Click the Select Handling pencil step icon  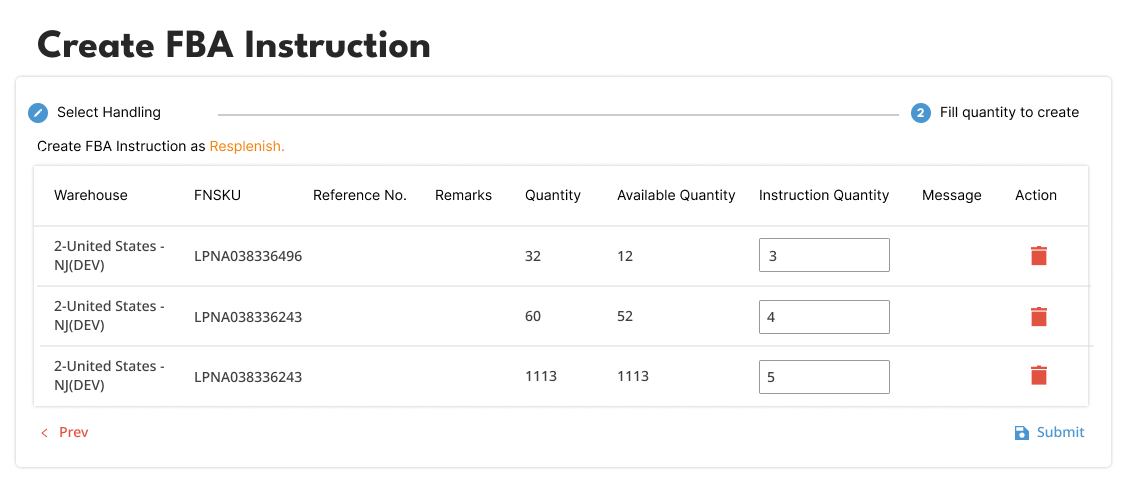pyautogui.click(x=38, y=113)
